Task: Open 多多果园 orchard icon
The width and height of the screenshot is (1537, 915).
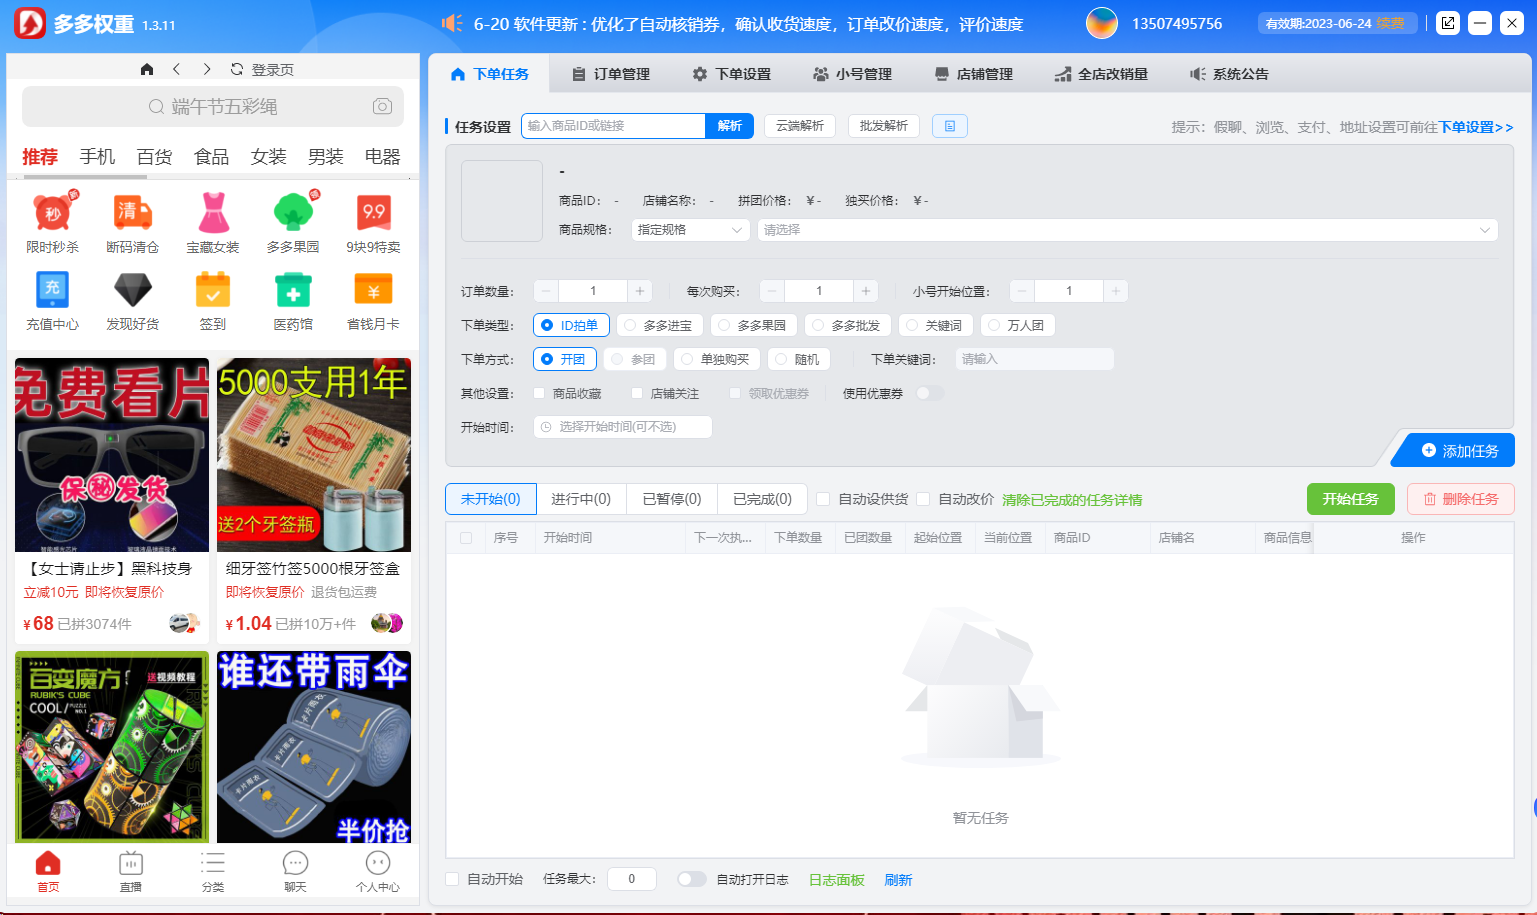Action: (293, 212)
